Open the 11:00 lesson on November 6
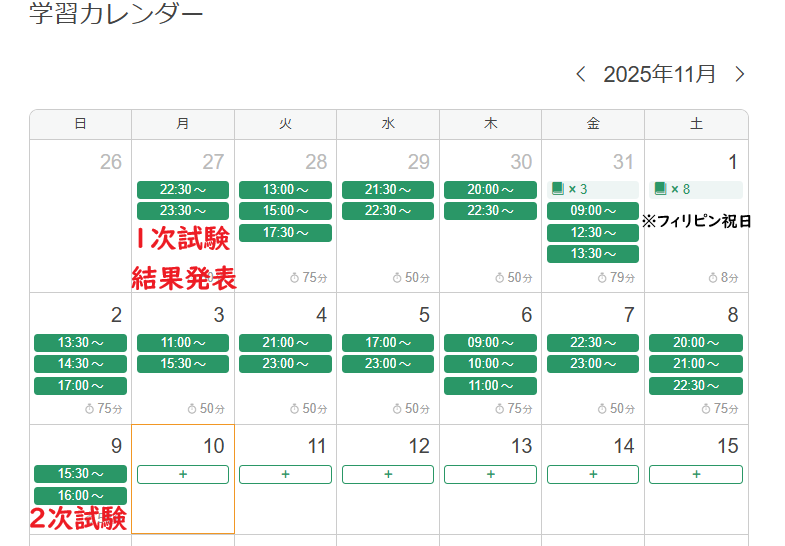The image size is (785, 546). [x=490, y=386]
